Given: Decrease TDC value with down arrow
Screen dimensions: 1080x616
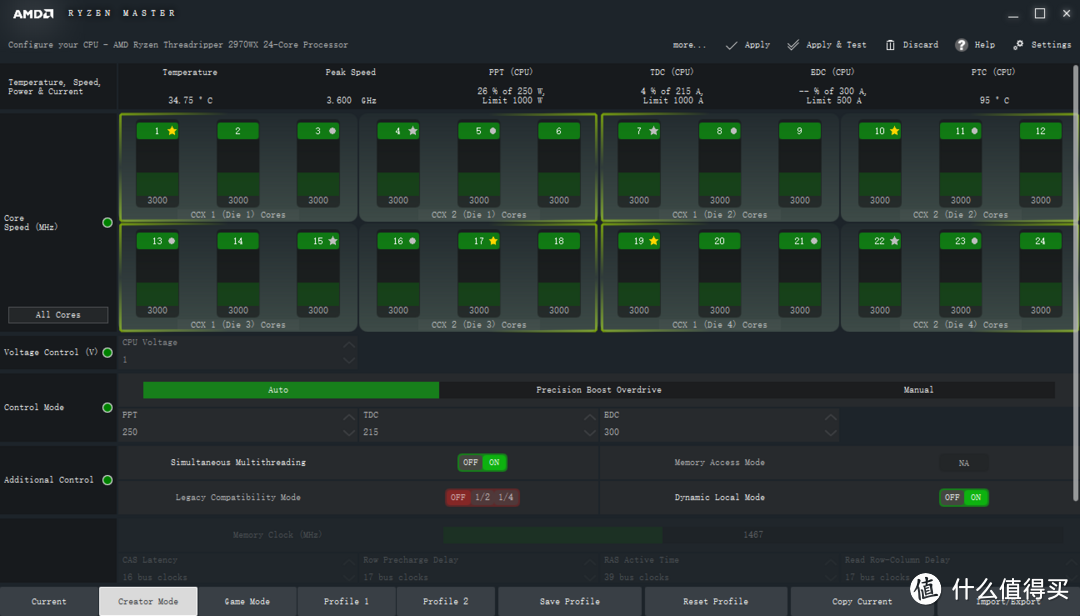Looking at the screenshot, I should [x=590, y=433].
